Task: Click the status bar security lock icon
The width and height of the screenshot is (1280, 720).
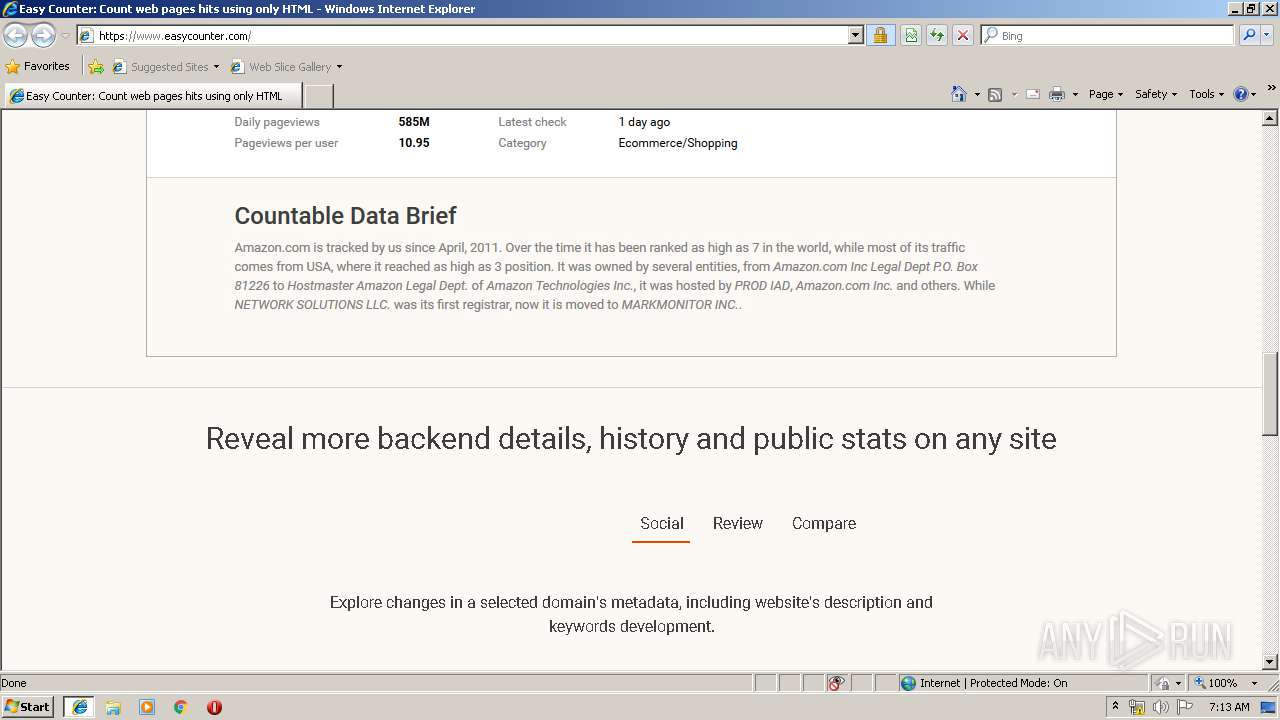Action: pyautogui.click(x=1163, y=683)
